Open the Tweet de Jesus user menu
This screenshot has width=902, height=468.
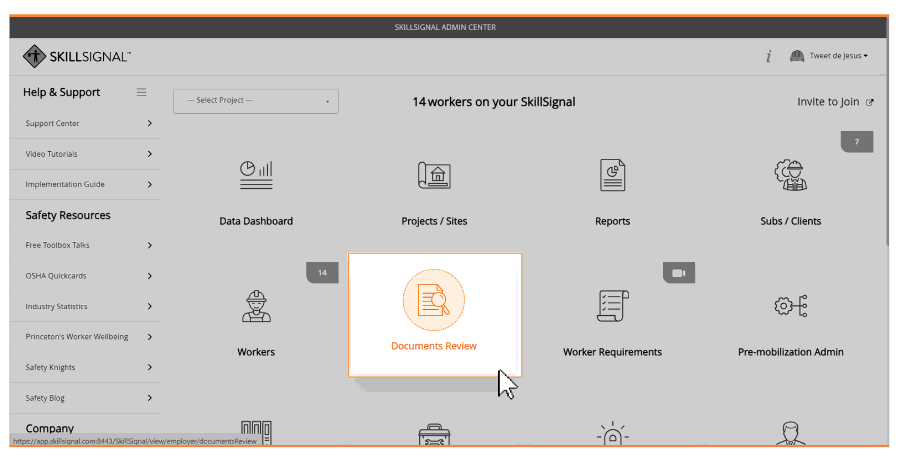click(829, 56)
